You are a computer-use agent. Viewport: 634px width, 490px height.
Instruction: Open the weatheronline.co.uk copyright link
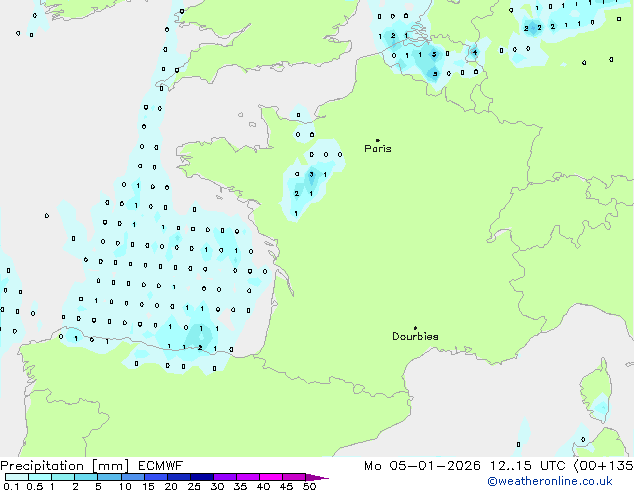[x=550, y=481]
